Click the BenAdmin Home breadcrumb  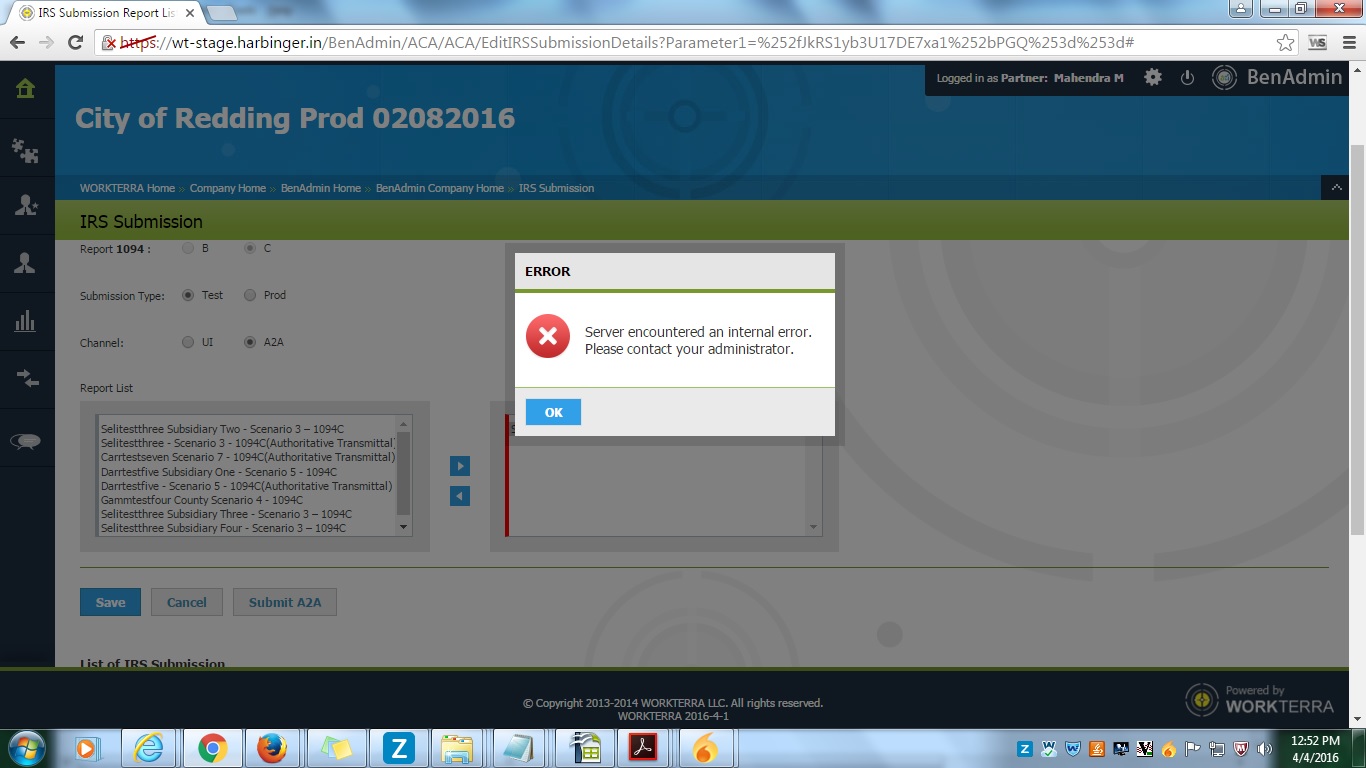pos(320,188)
